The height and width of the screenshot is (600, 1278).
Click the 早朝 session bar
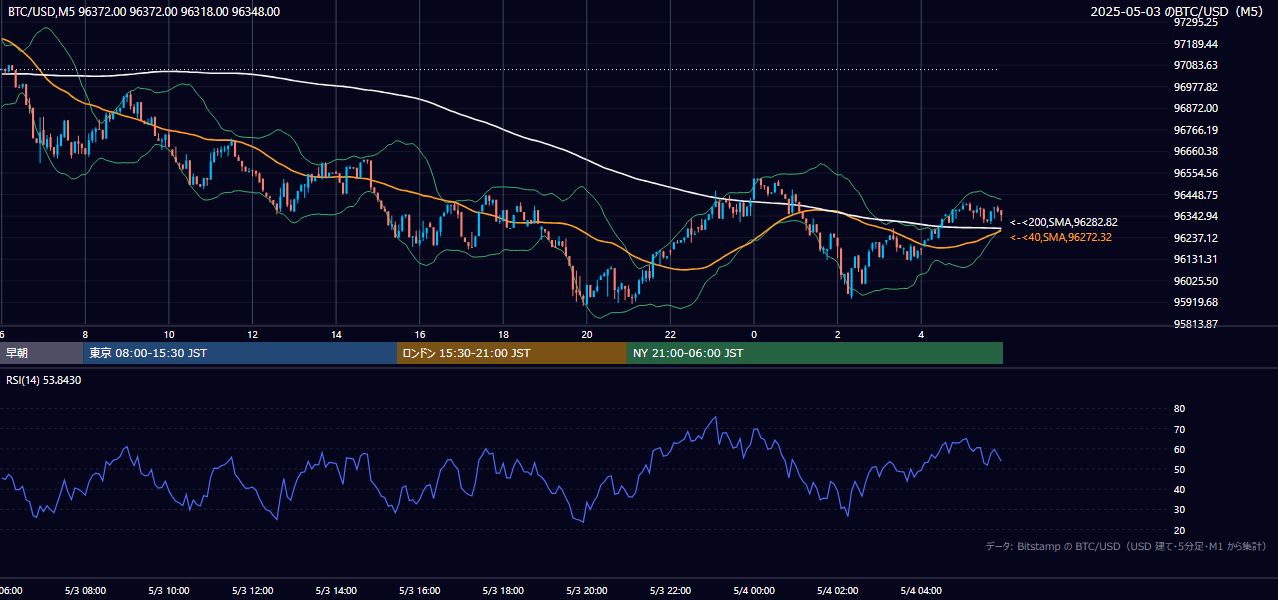pyautogui.click(x=42, y=353)
